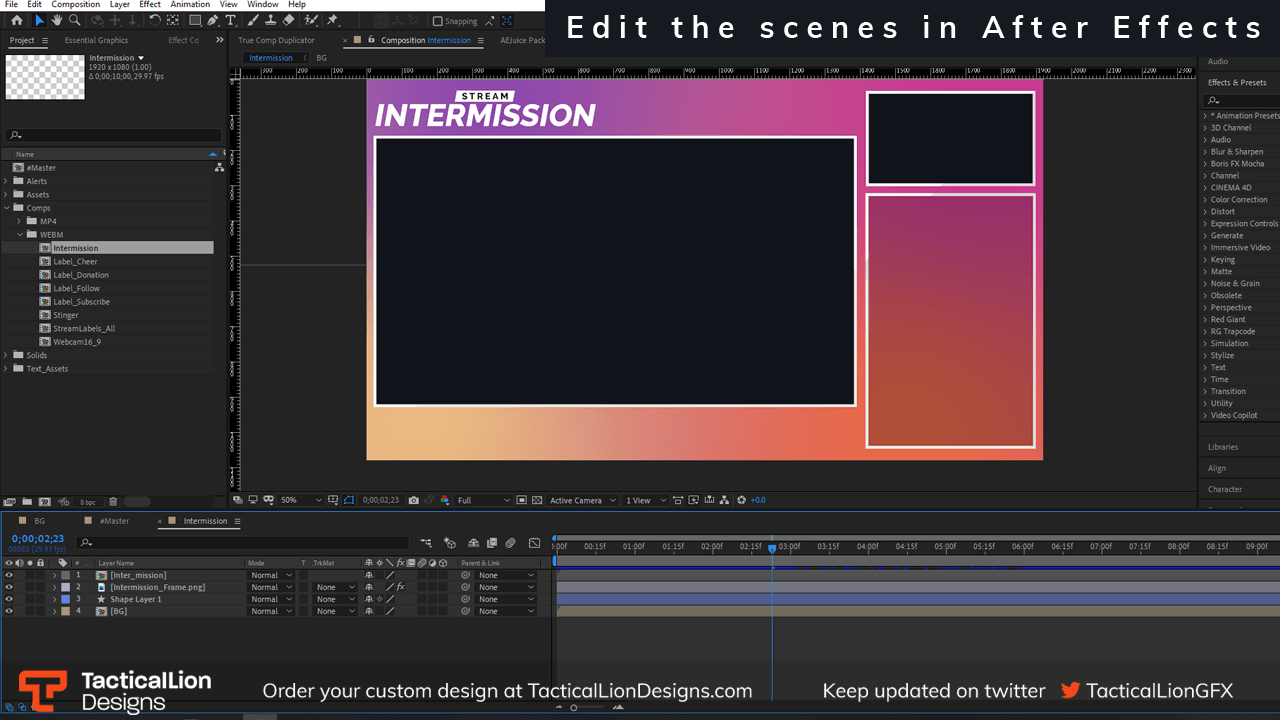Expand the Alerts folder

(6, 181)
